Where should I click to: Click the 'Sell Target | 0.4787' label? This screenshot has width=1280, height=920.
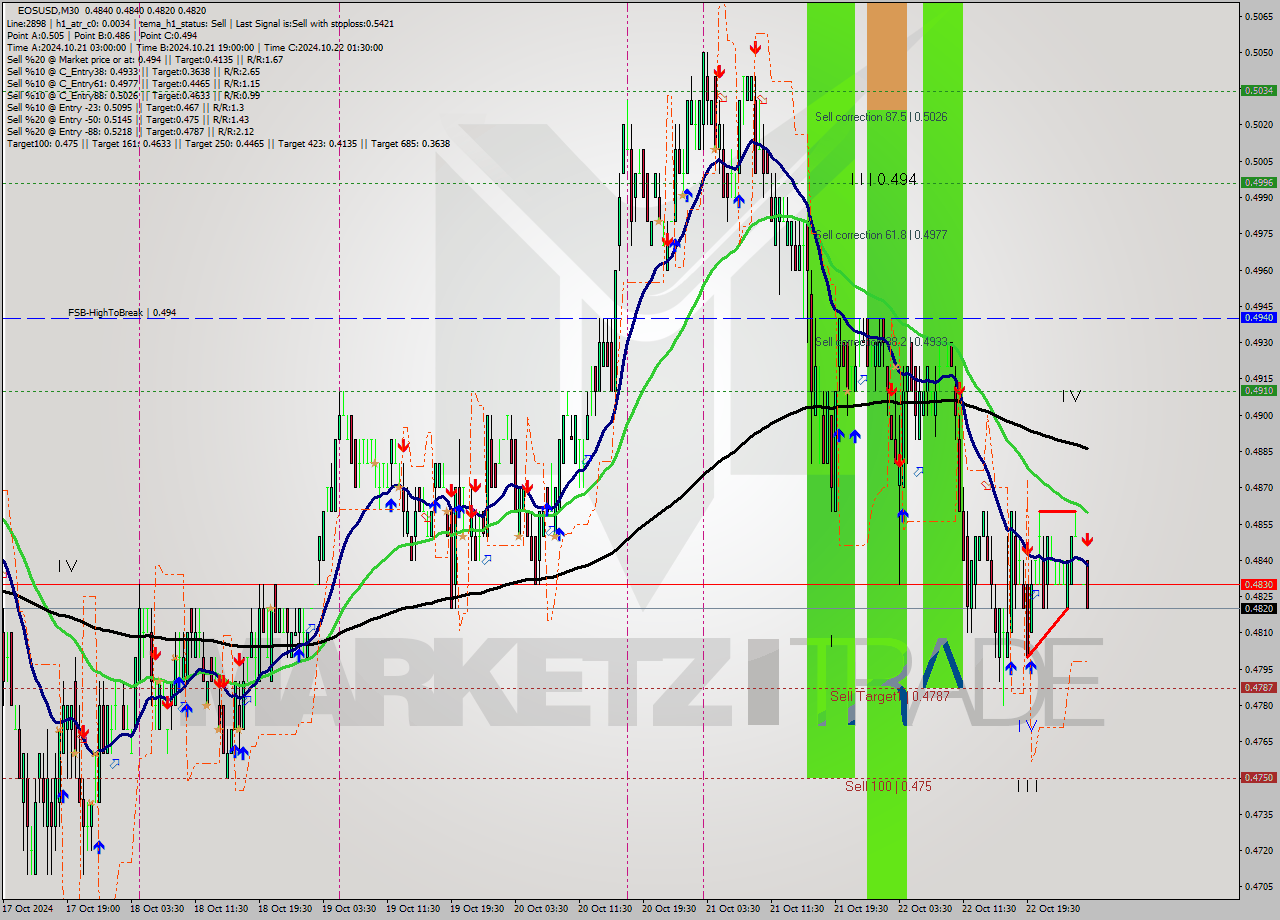[890, 696]
